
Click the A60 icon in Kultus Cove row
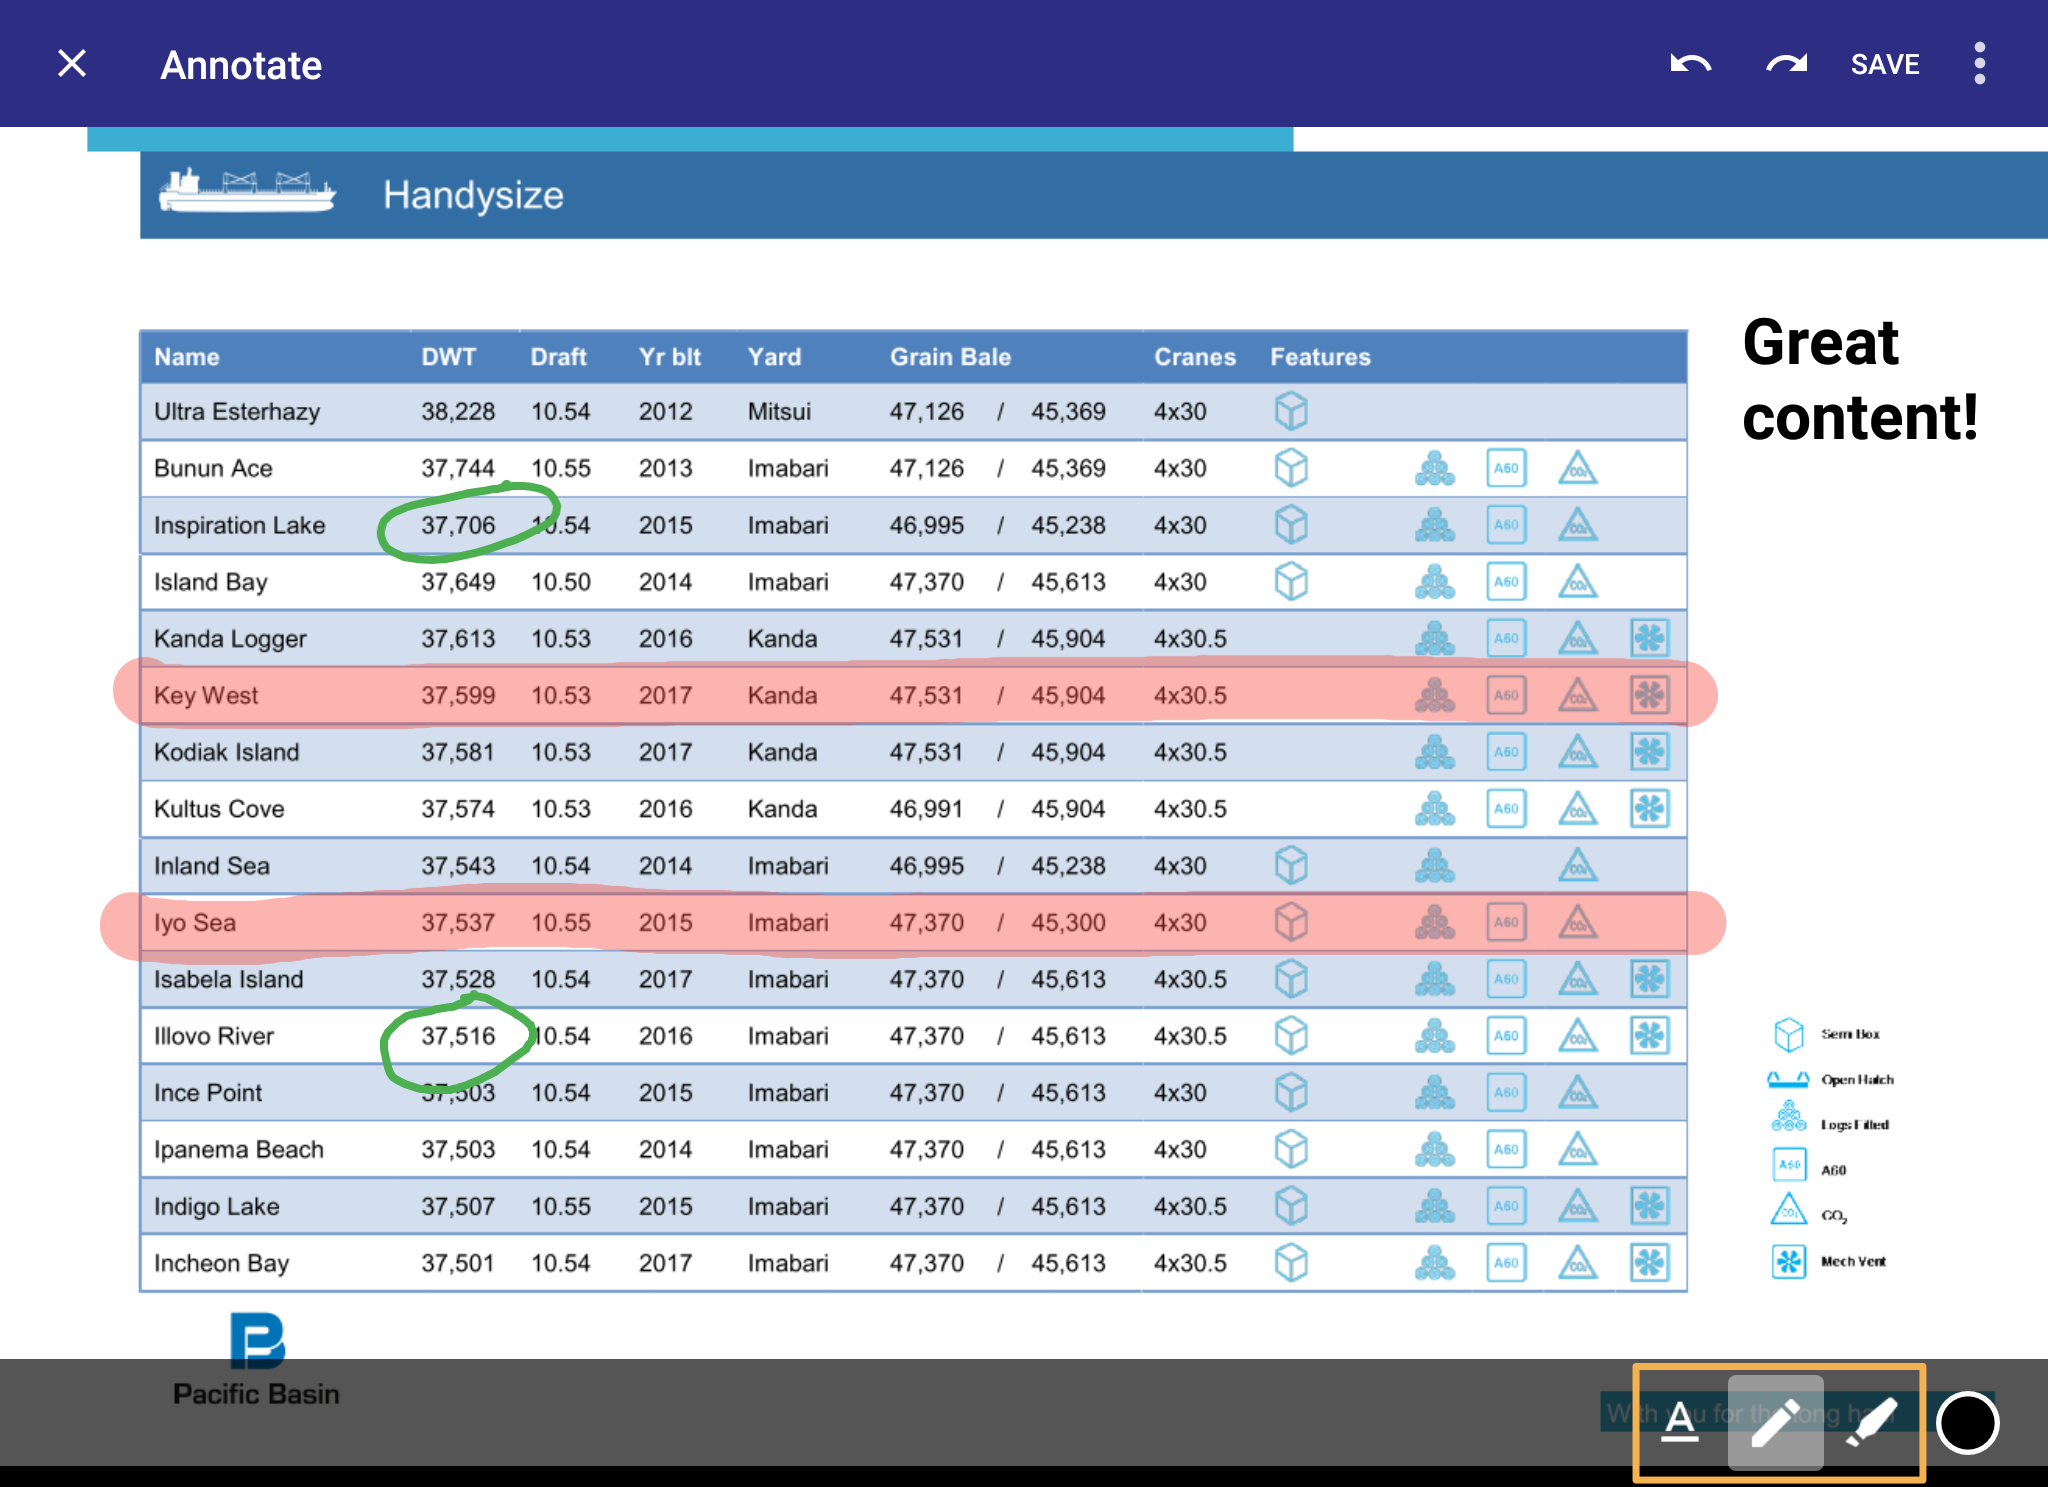click(x=1506, y=809)
